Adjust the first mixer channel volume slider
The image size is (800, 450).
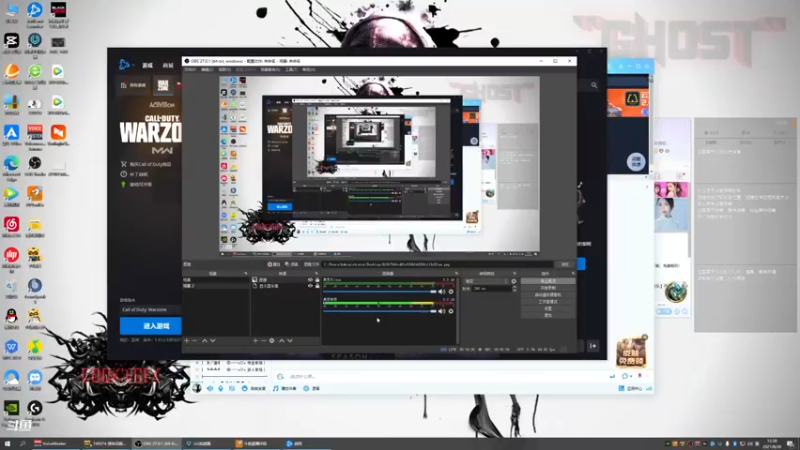click(380, 292)
